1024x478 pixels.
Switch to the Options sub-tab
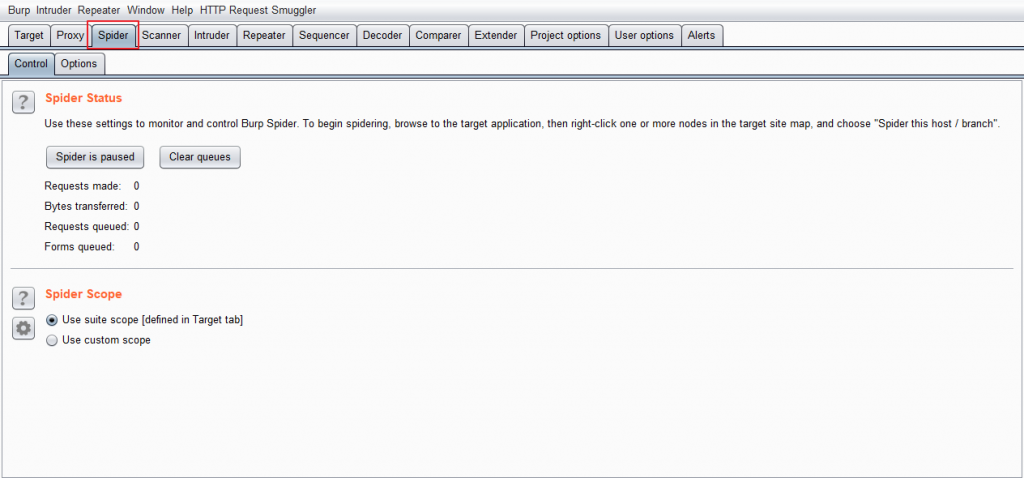tap(79, 63)
